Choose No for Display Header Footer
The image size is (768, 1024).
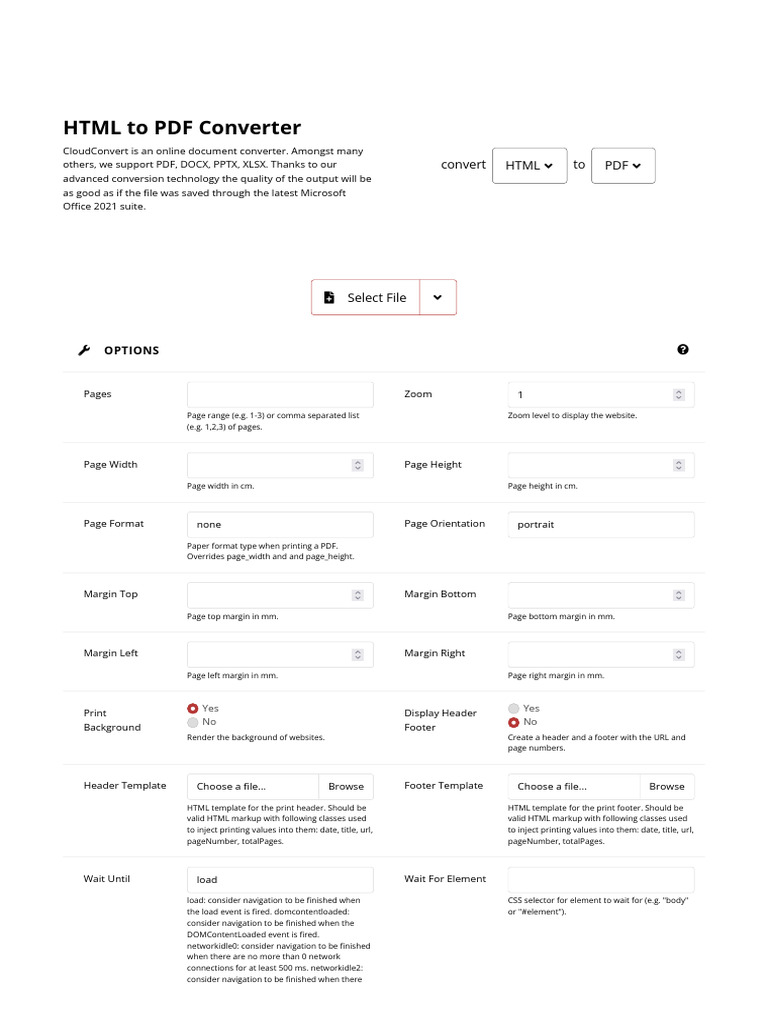click(514, 722)
